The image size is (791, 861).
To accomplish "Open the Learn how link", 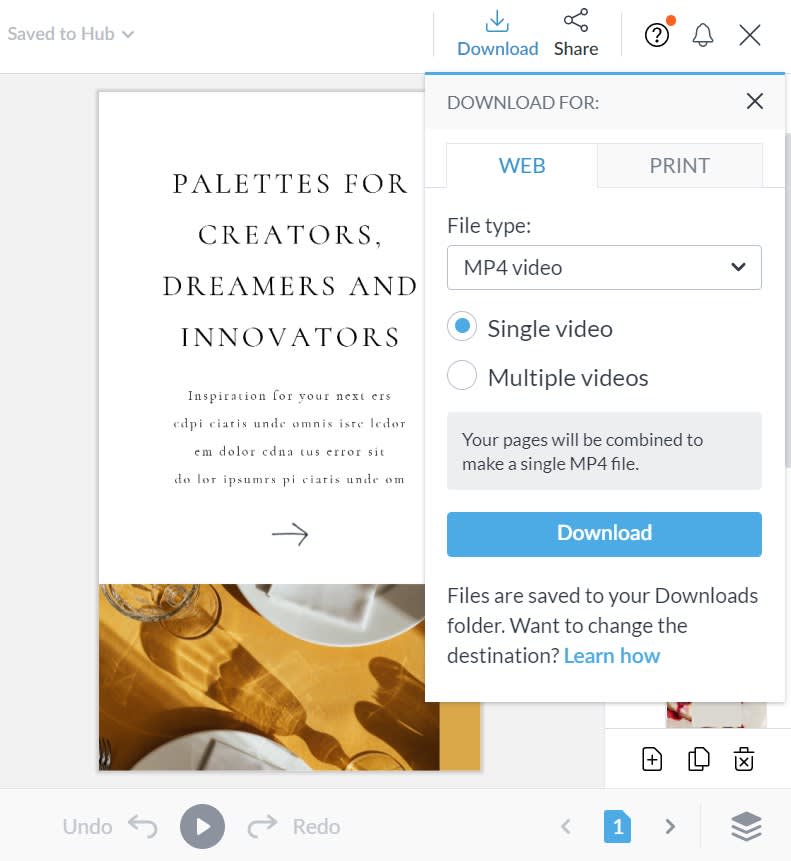I will click(612, 656).
